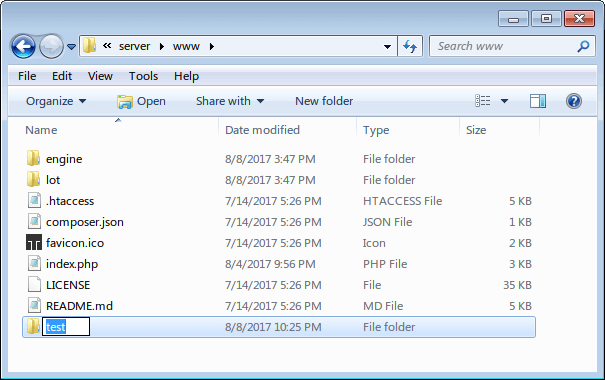
Task: Open the Edit menu
Action: click(62, 76)
